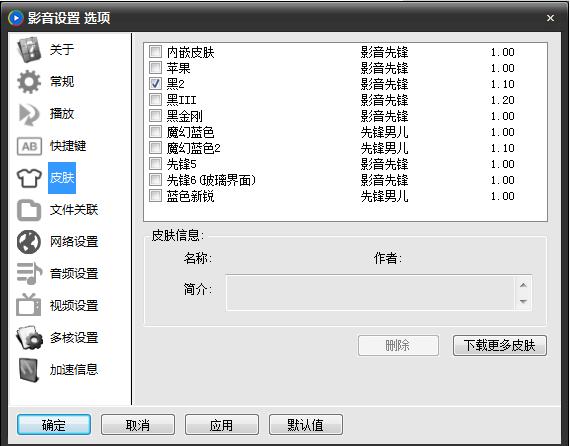Select the 黑金刚 skin name
570x446 pixels.
tap(185, 116)
